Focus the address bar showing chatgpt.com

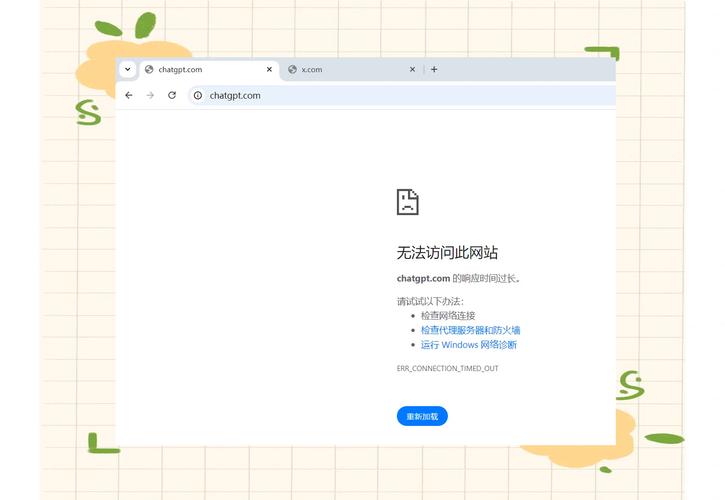(x=401, y=95)
